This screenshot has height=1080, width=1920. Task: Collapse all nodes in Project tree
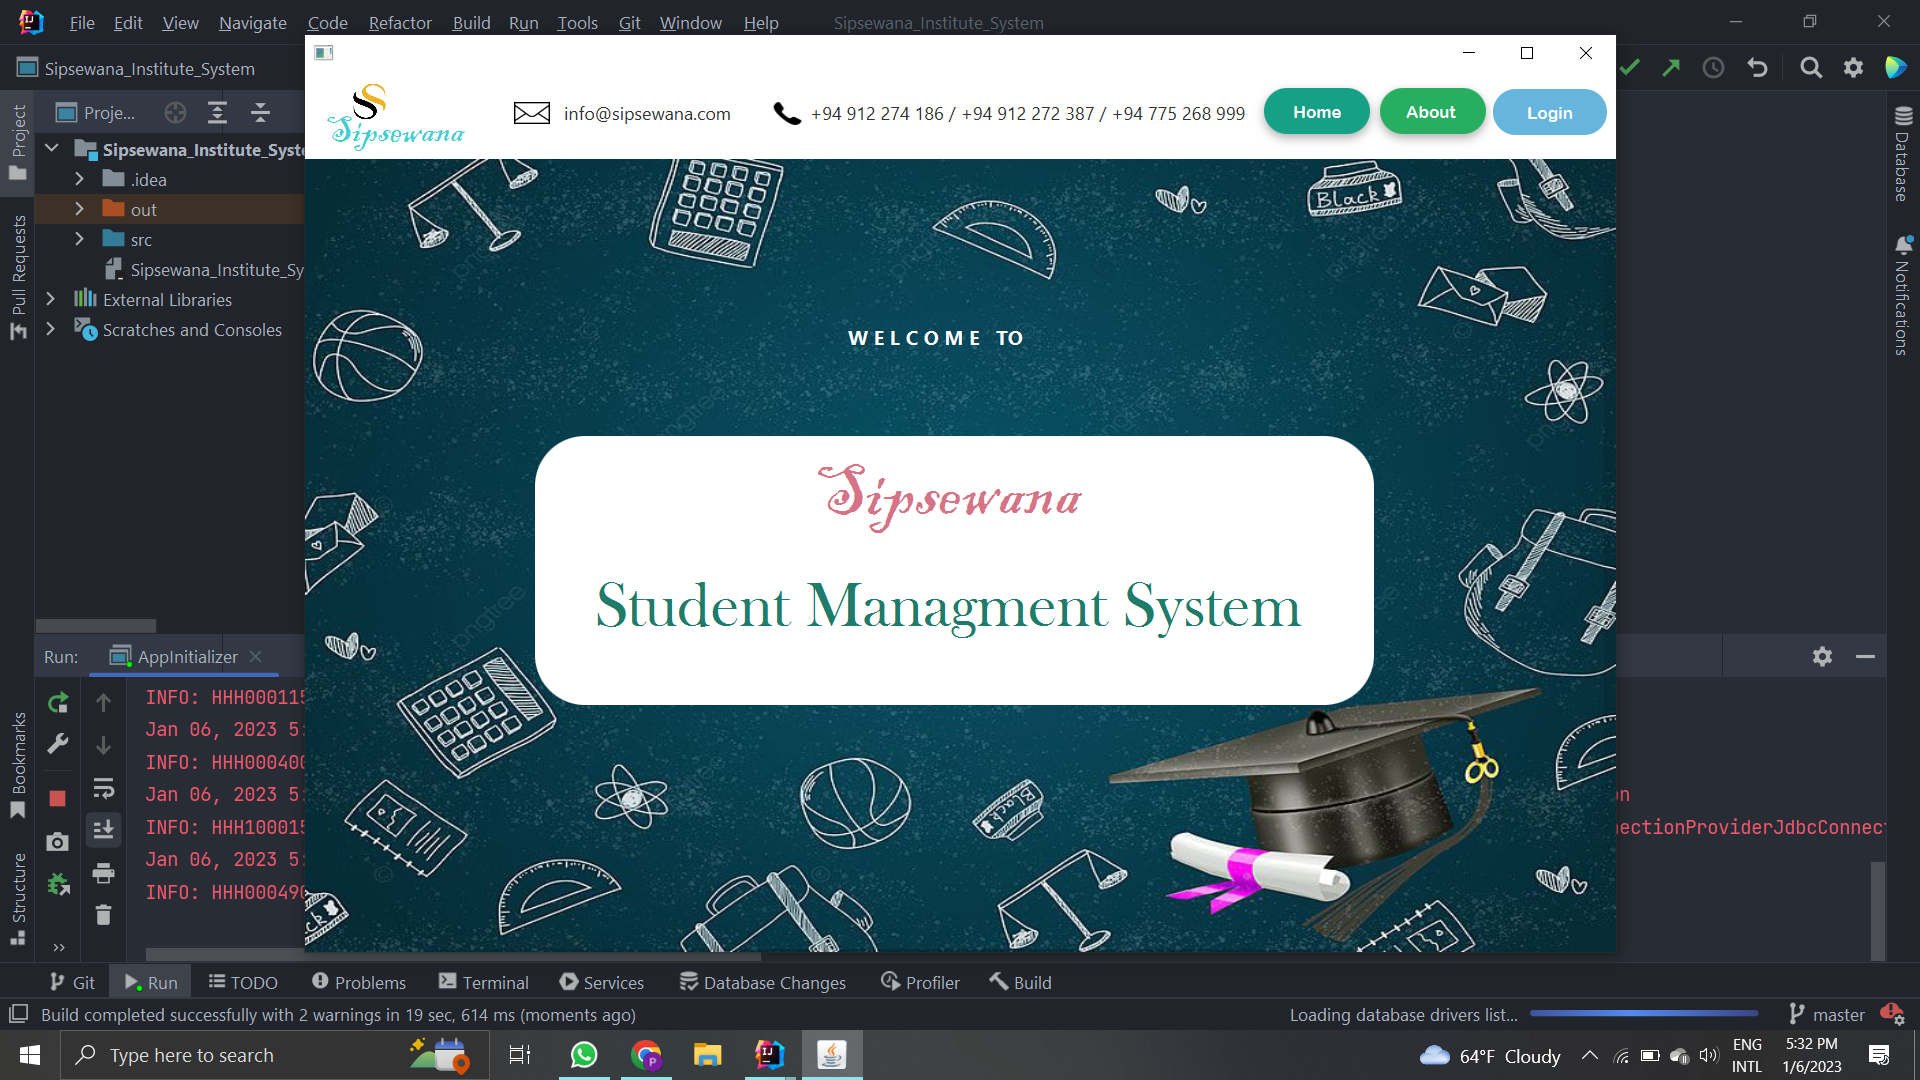tap(259, 112)
